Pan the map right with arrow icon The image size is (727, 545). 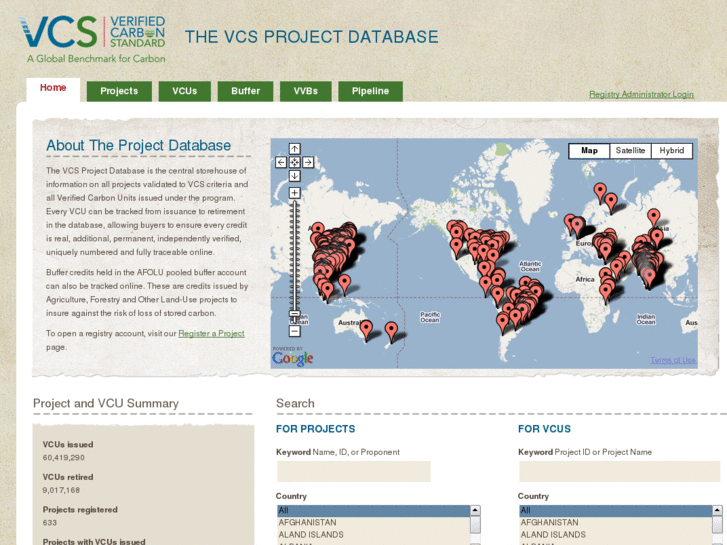(308, 162)
